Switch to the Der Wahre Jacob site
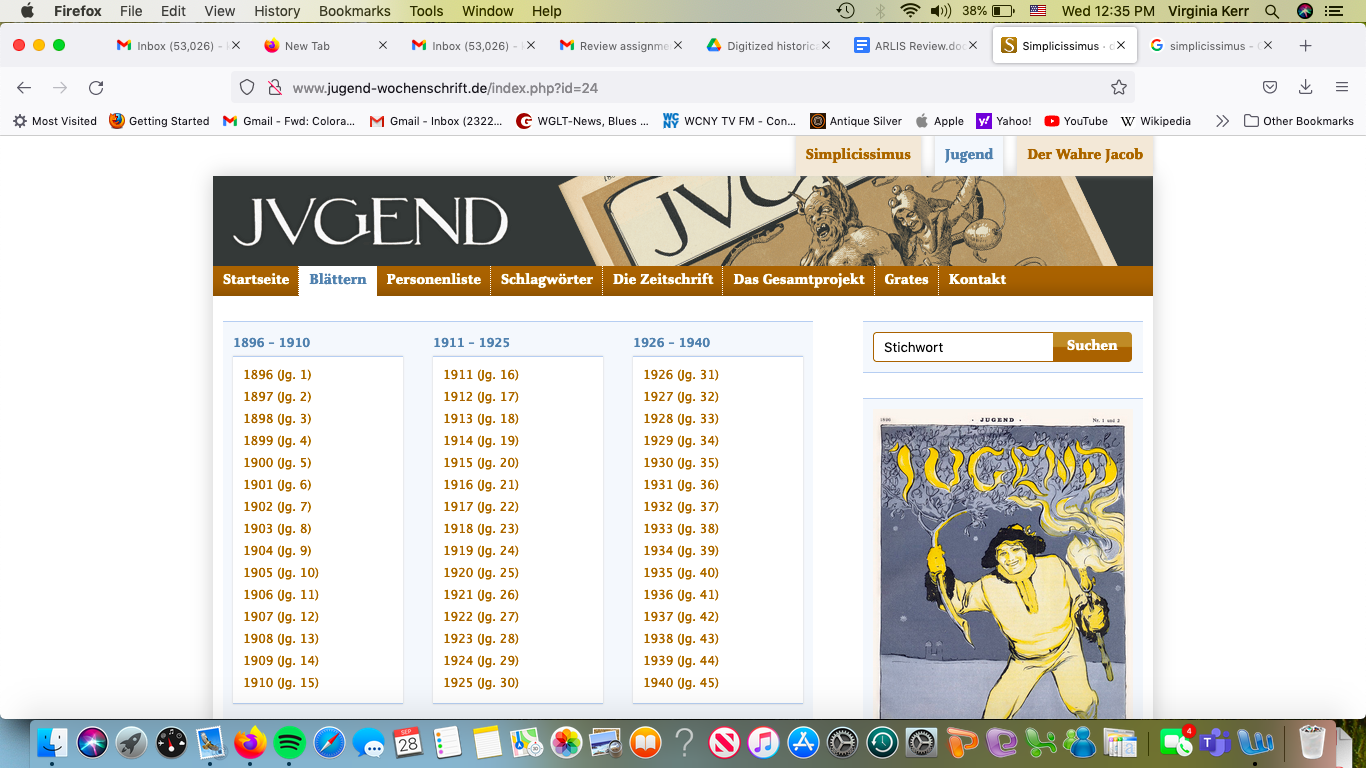 point(1085,155)
